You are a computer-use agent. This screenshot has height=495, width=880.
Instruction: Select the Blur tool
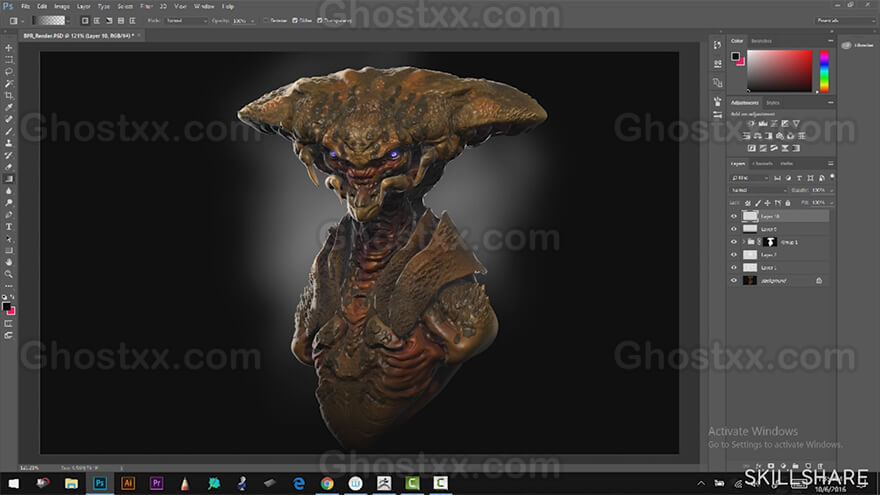[x=8, y=191]
